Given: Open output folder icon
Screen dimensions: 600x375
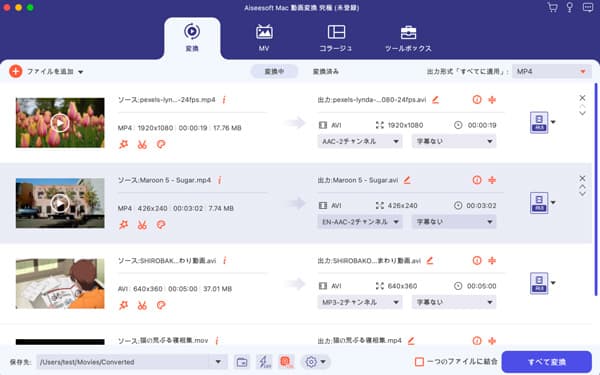Looking at the screenshot, I should (242, 362).
